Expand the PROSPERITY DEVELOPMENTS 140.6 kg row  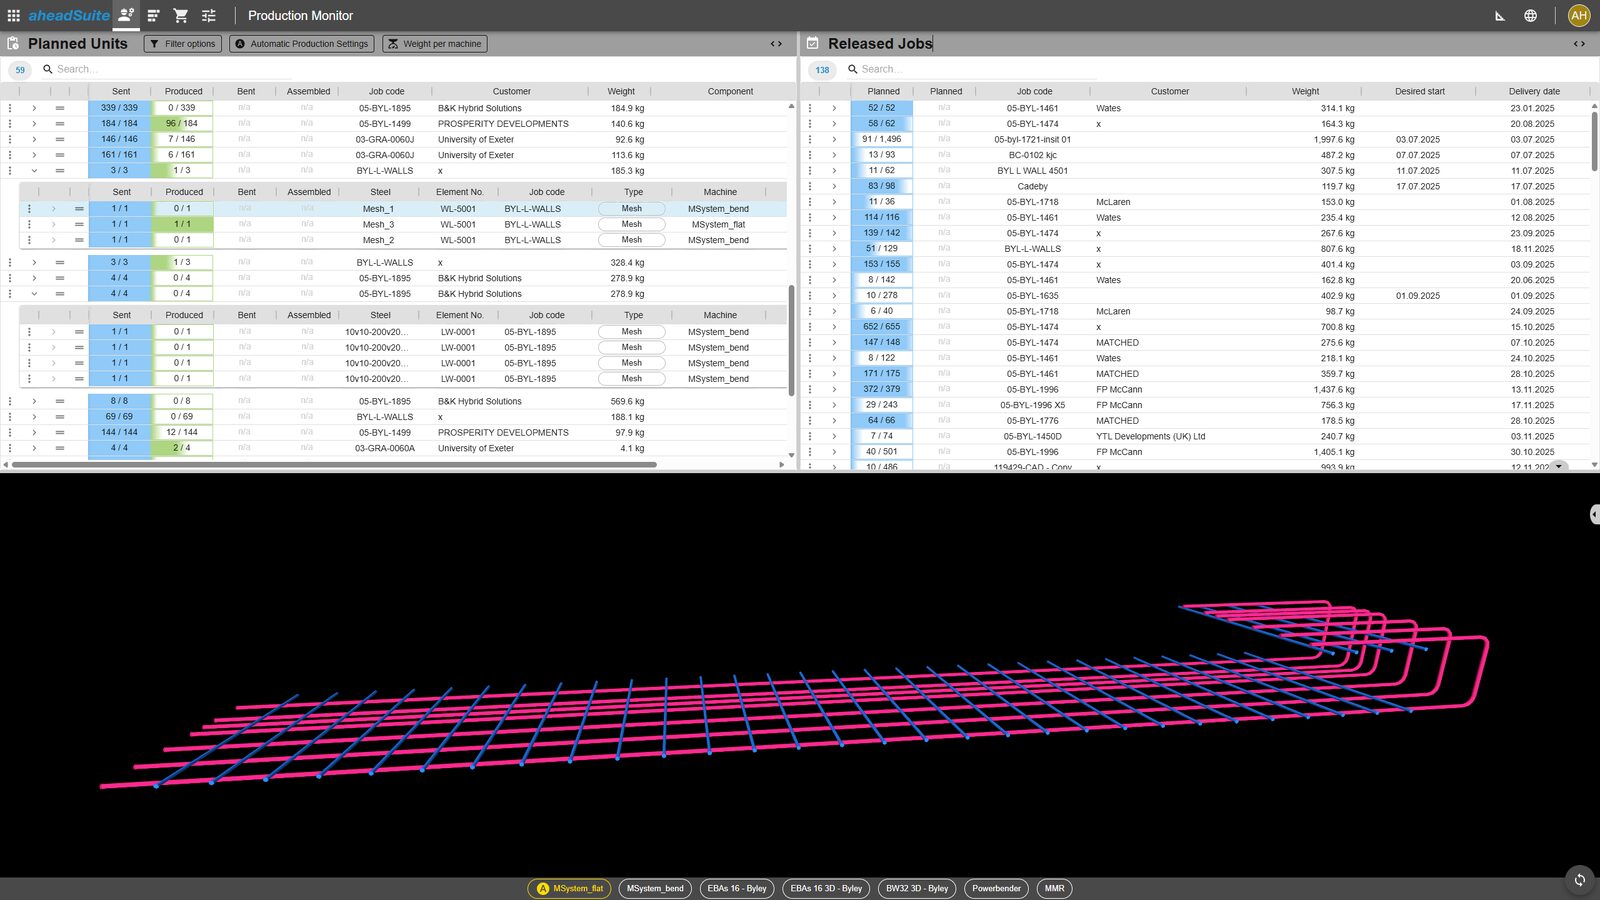pyautogui.click(x=34, y=124)
